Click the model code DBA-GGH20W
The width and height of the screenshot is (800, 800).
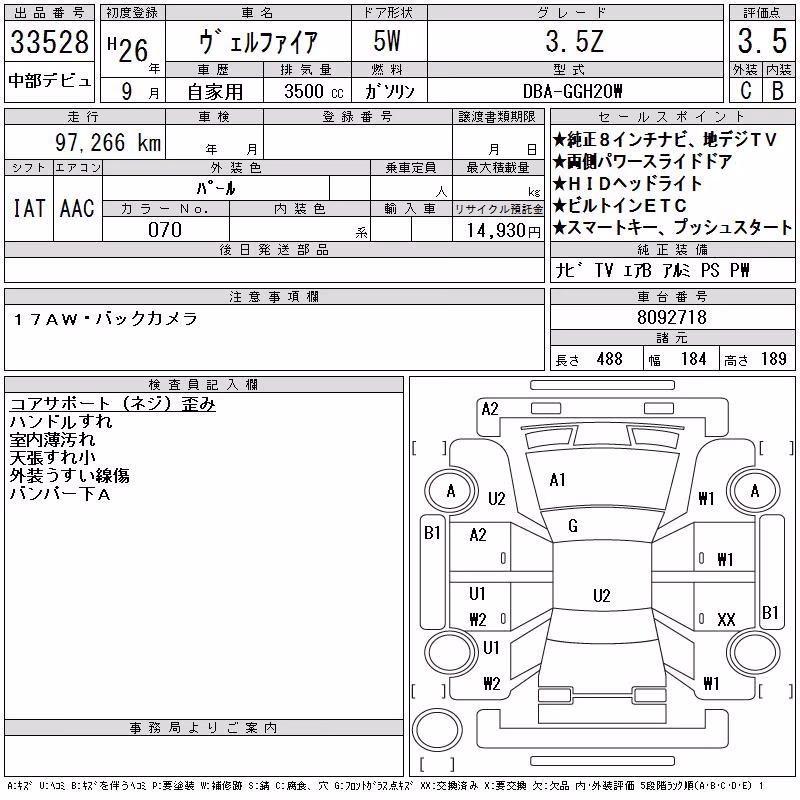point(573,91)
